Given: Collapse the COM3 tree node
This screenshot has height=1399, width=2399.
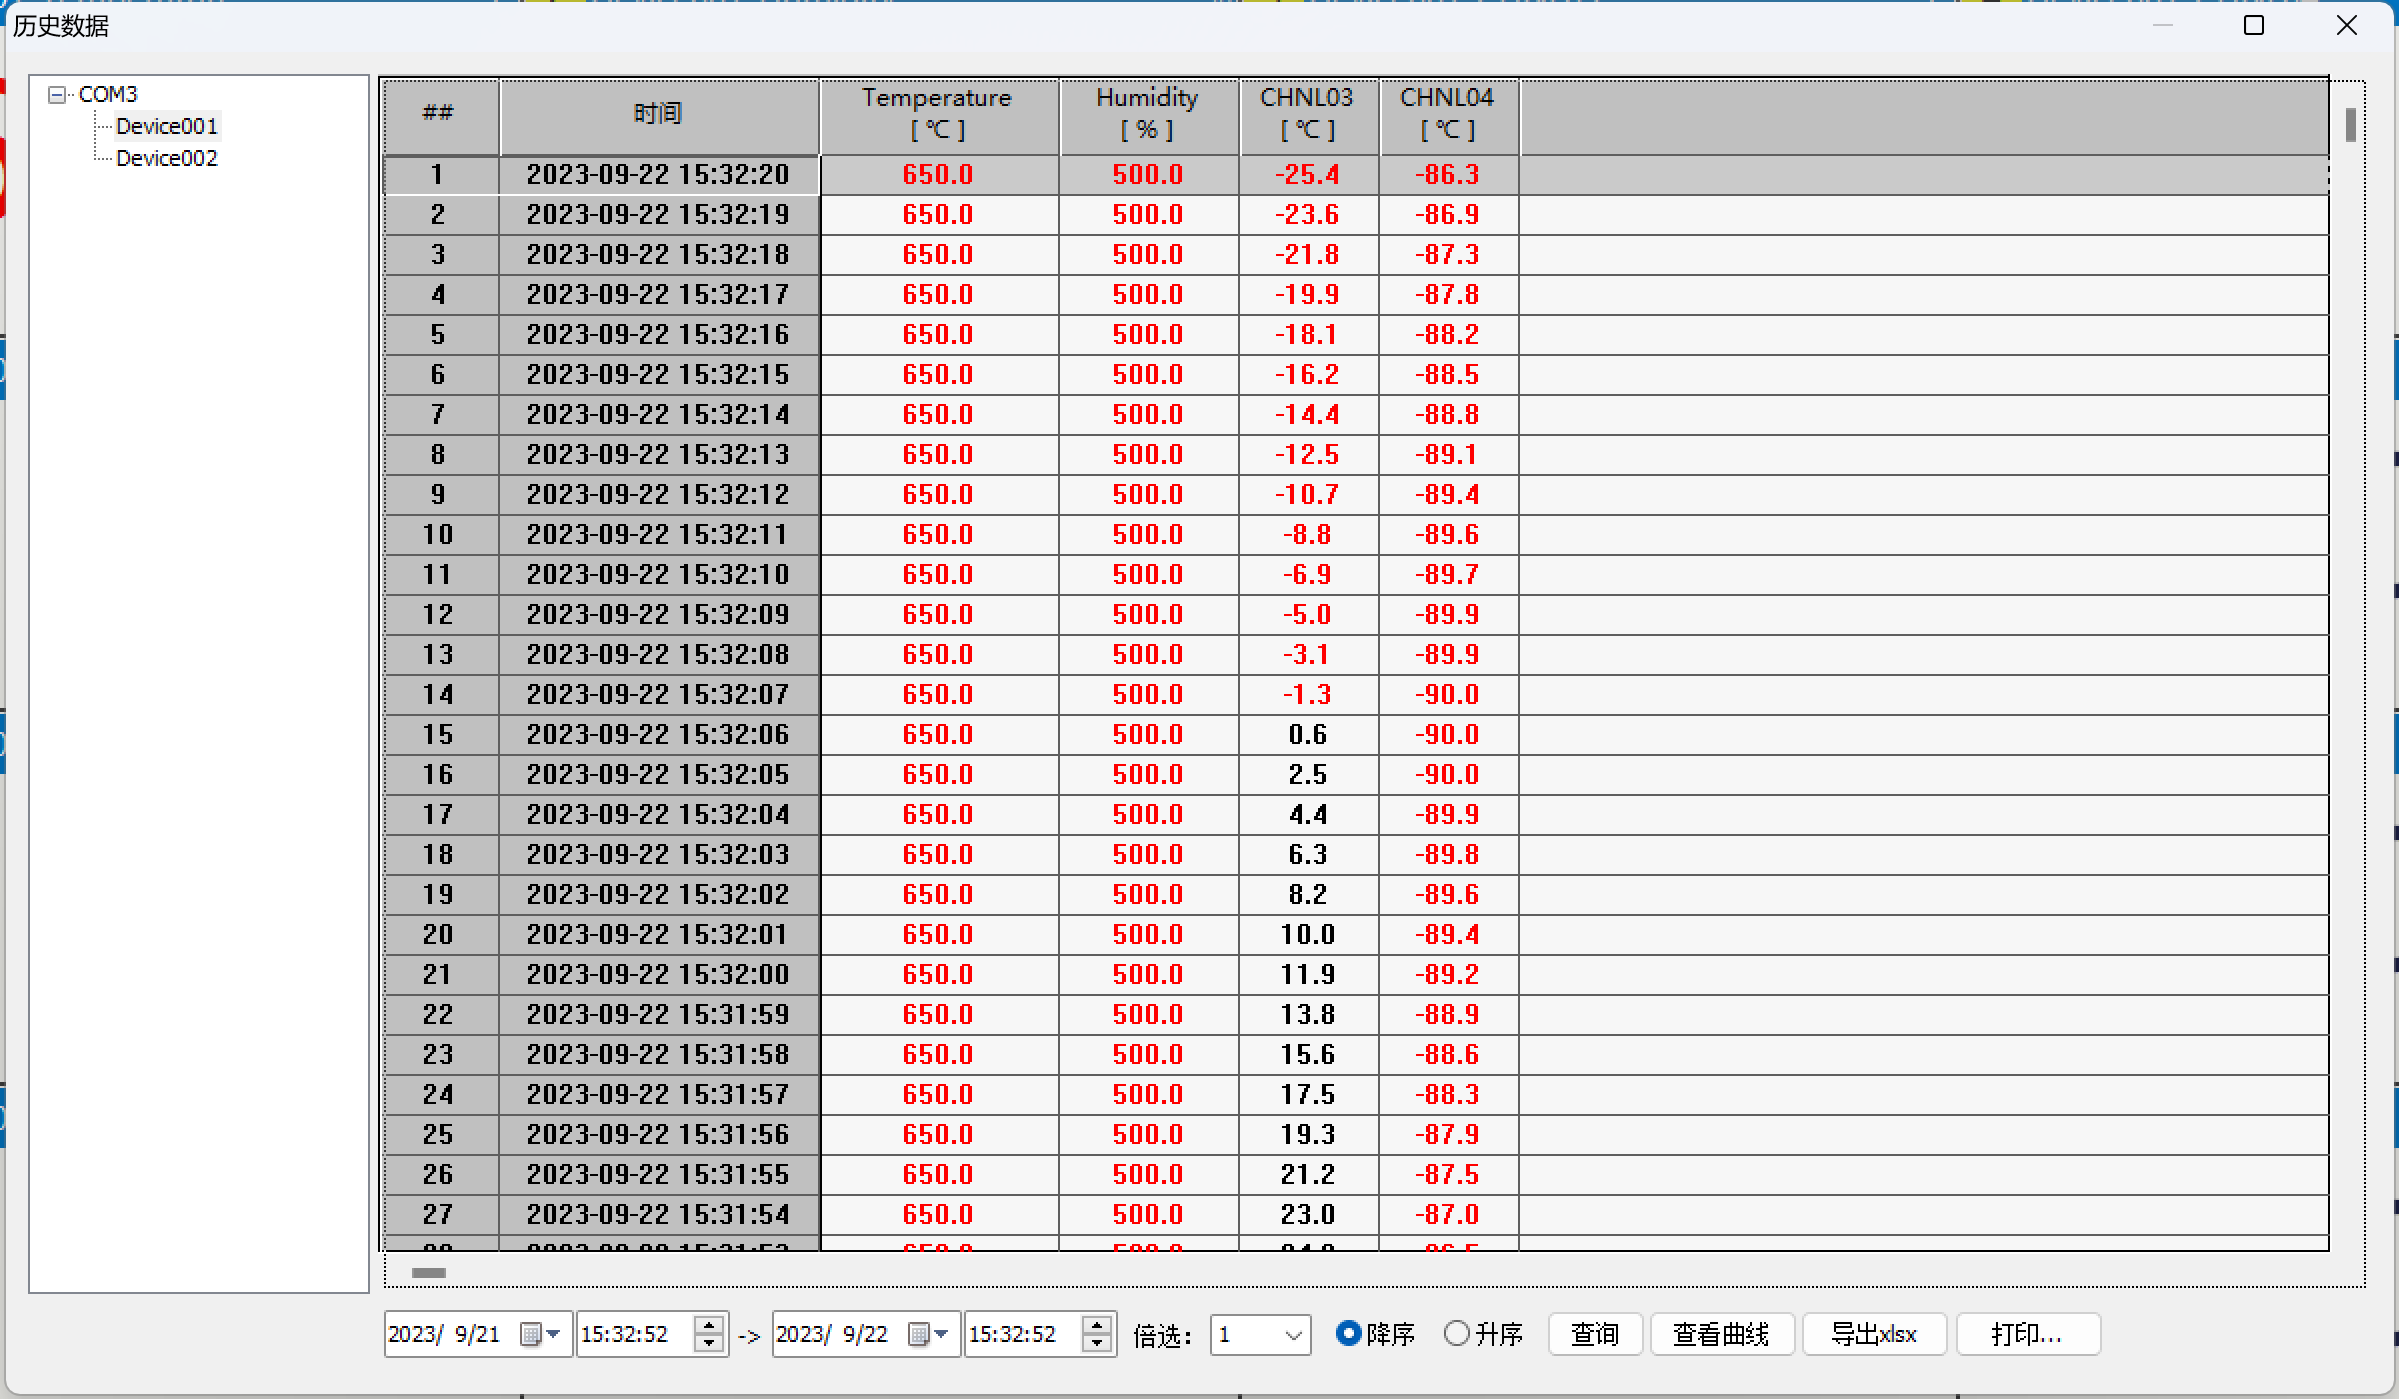Looking at the screenshot, I should pos(57,94).
